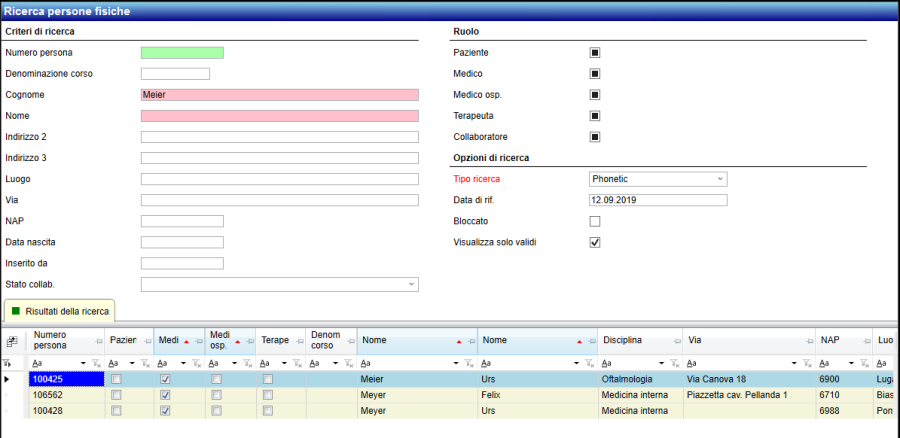The image size is (900, 438).
Task: Clear the filter on Numero persona column
Action: (x=96, y=363)
